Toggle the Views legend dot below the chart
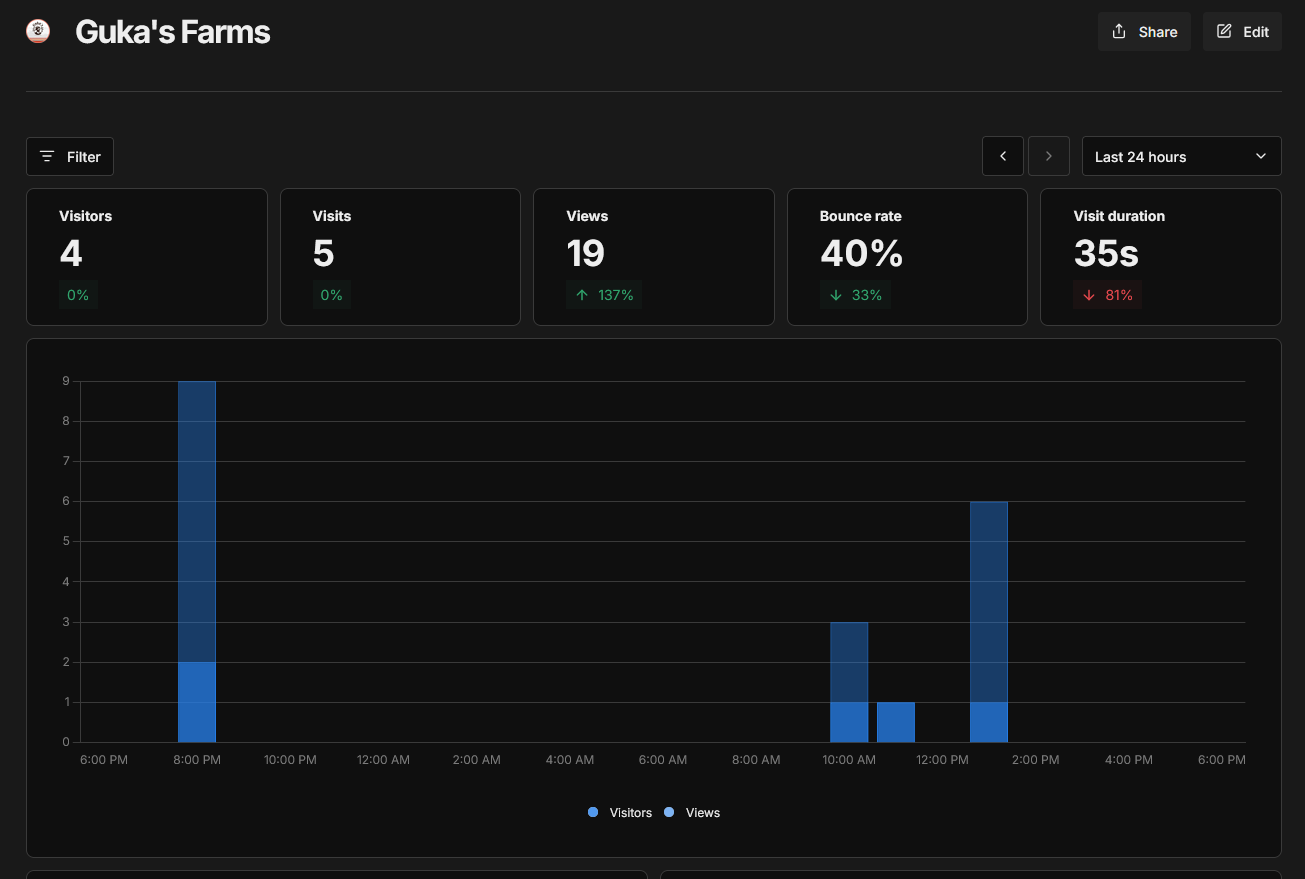 pyautogui.click(x=669, y=812)
